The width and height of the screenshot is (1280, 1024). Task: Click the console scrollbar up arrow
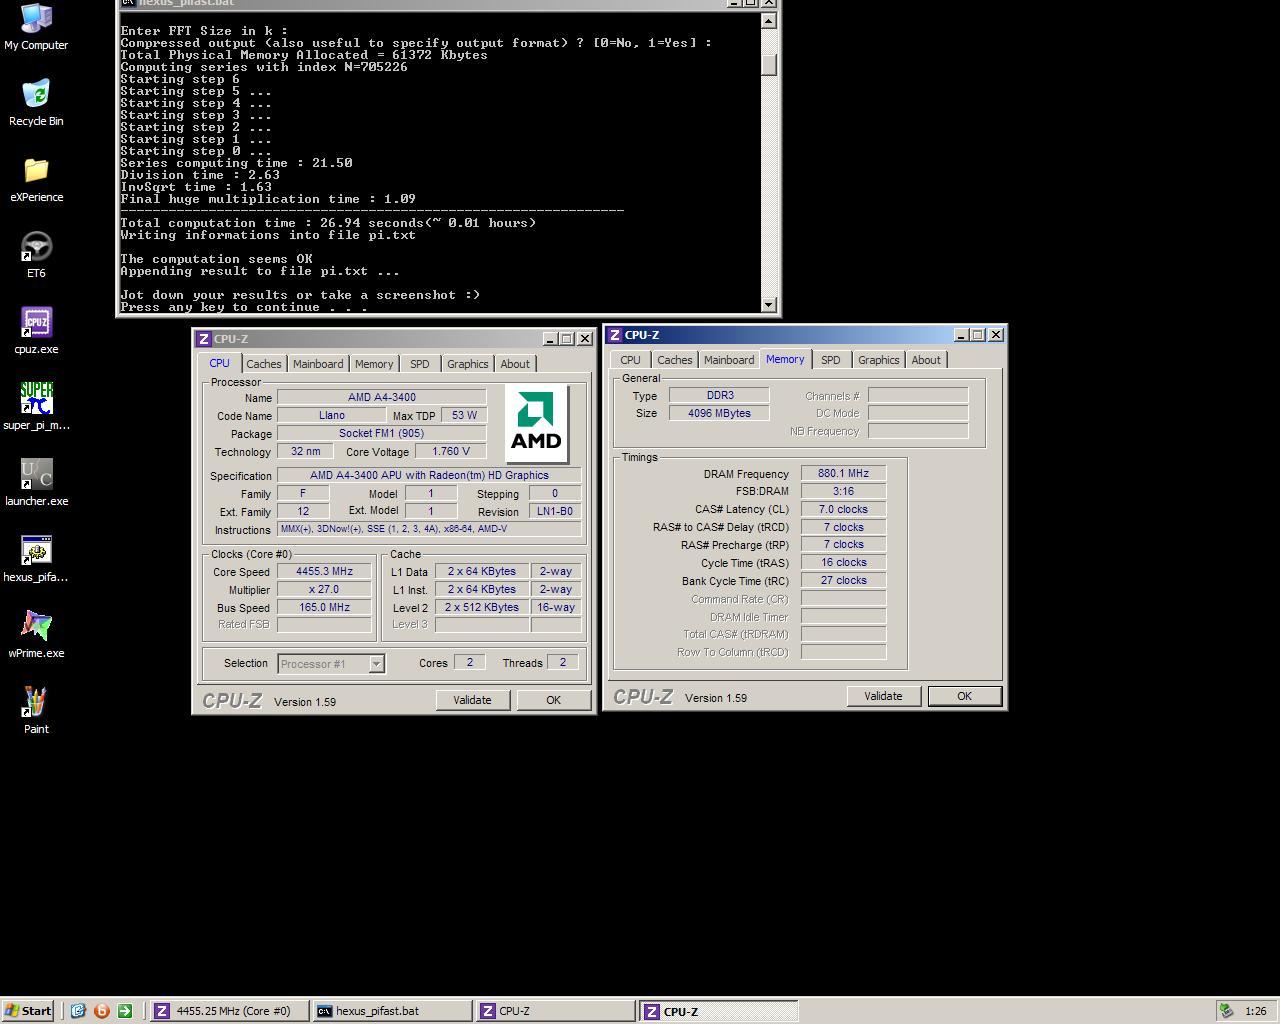[x=768, y=20]
